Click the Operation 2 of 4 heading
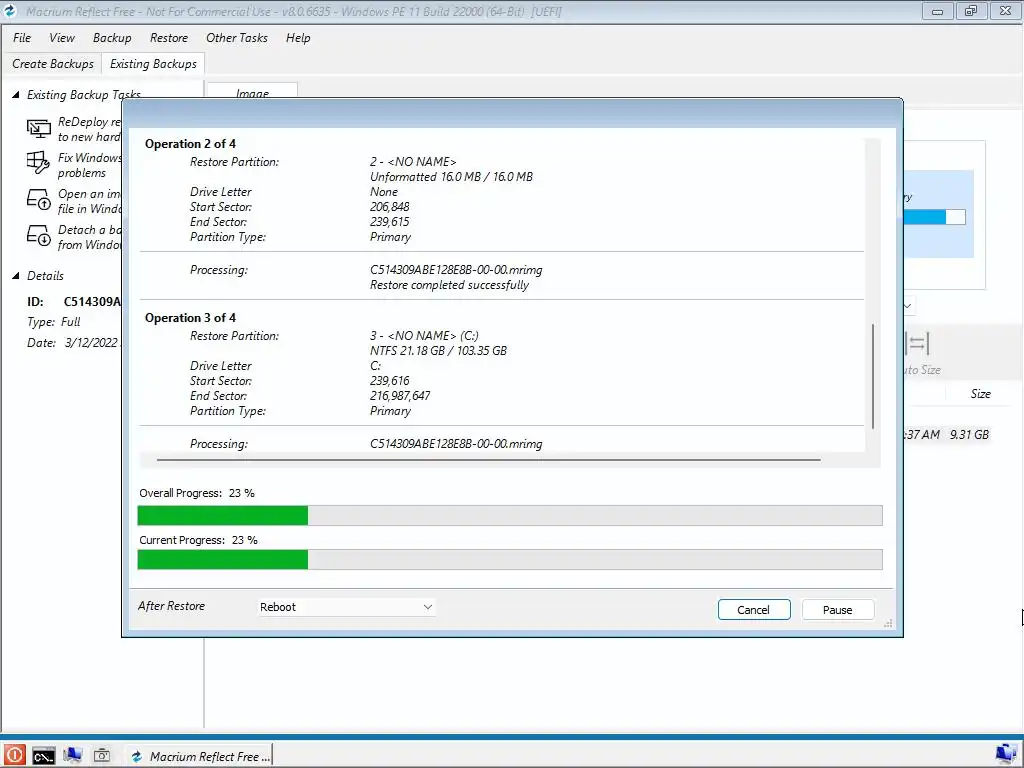The width and height of the screenshot is (1024, 768). (x=190, y=144)
